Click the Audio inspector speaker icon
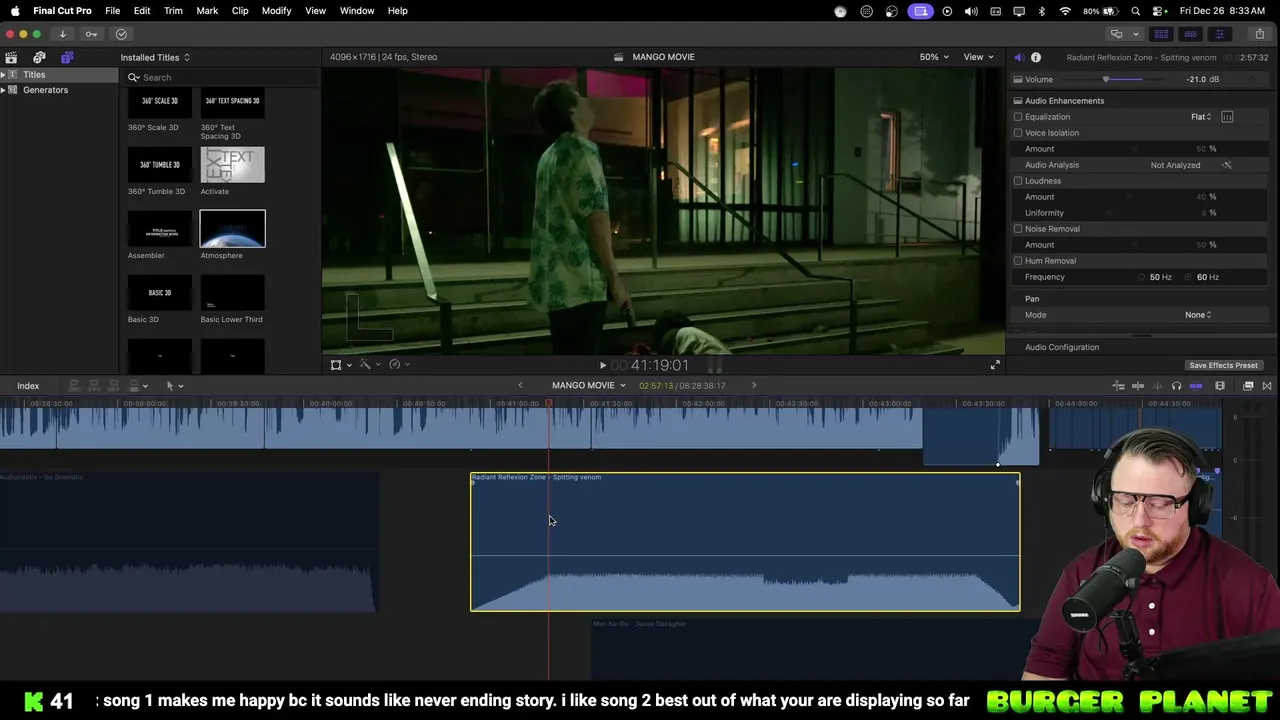Image resolution: width=1280 pixels, height=720 pixels. tap(1018, 57)
